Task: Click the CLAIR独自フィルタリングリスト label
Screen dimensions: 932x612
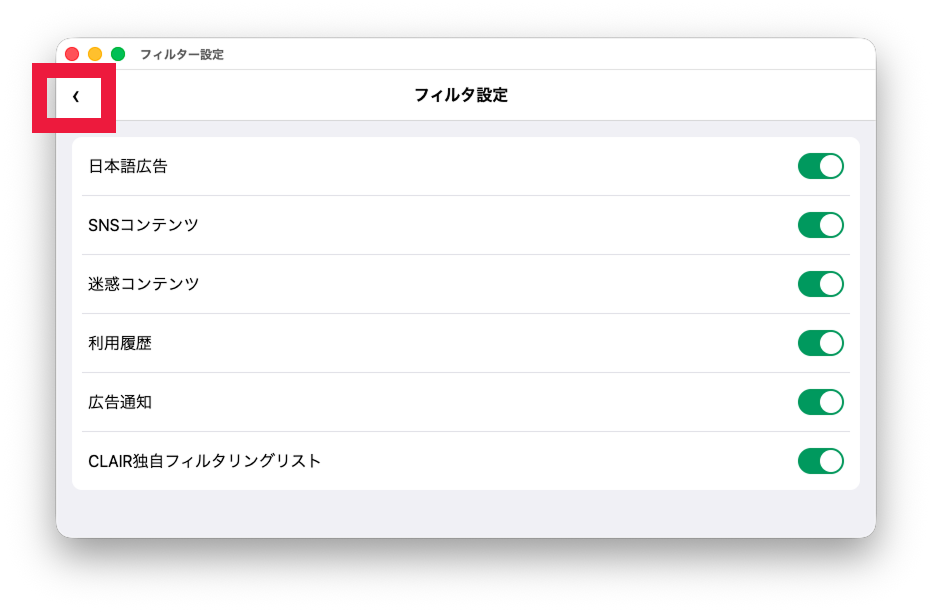Action: [x=204, y=461]
